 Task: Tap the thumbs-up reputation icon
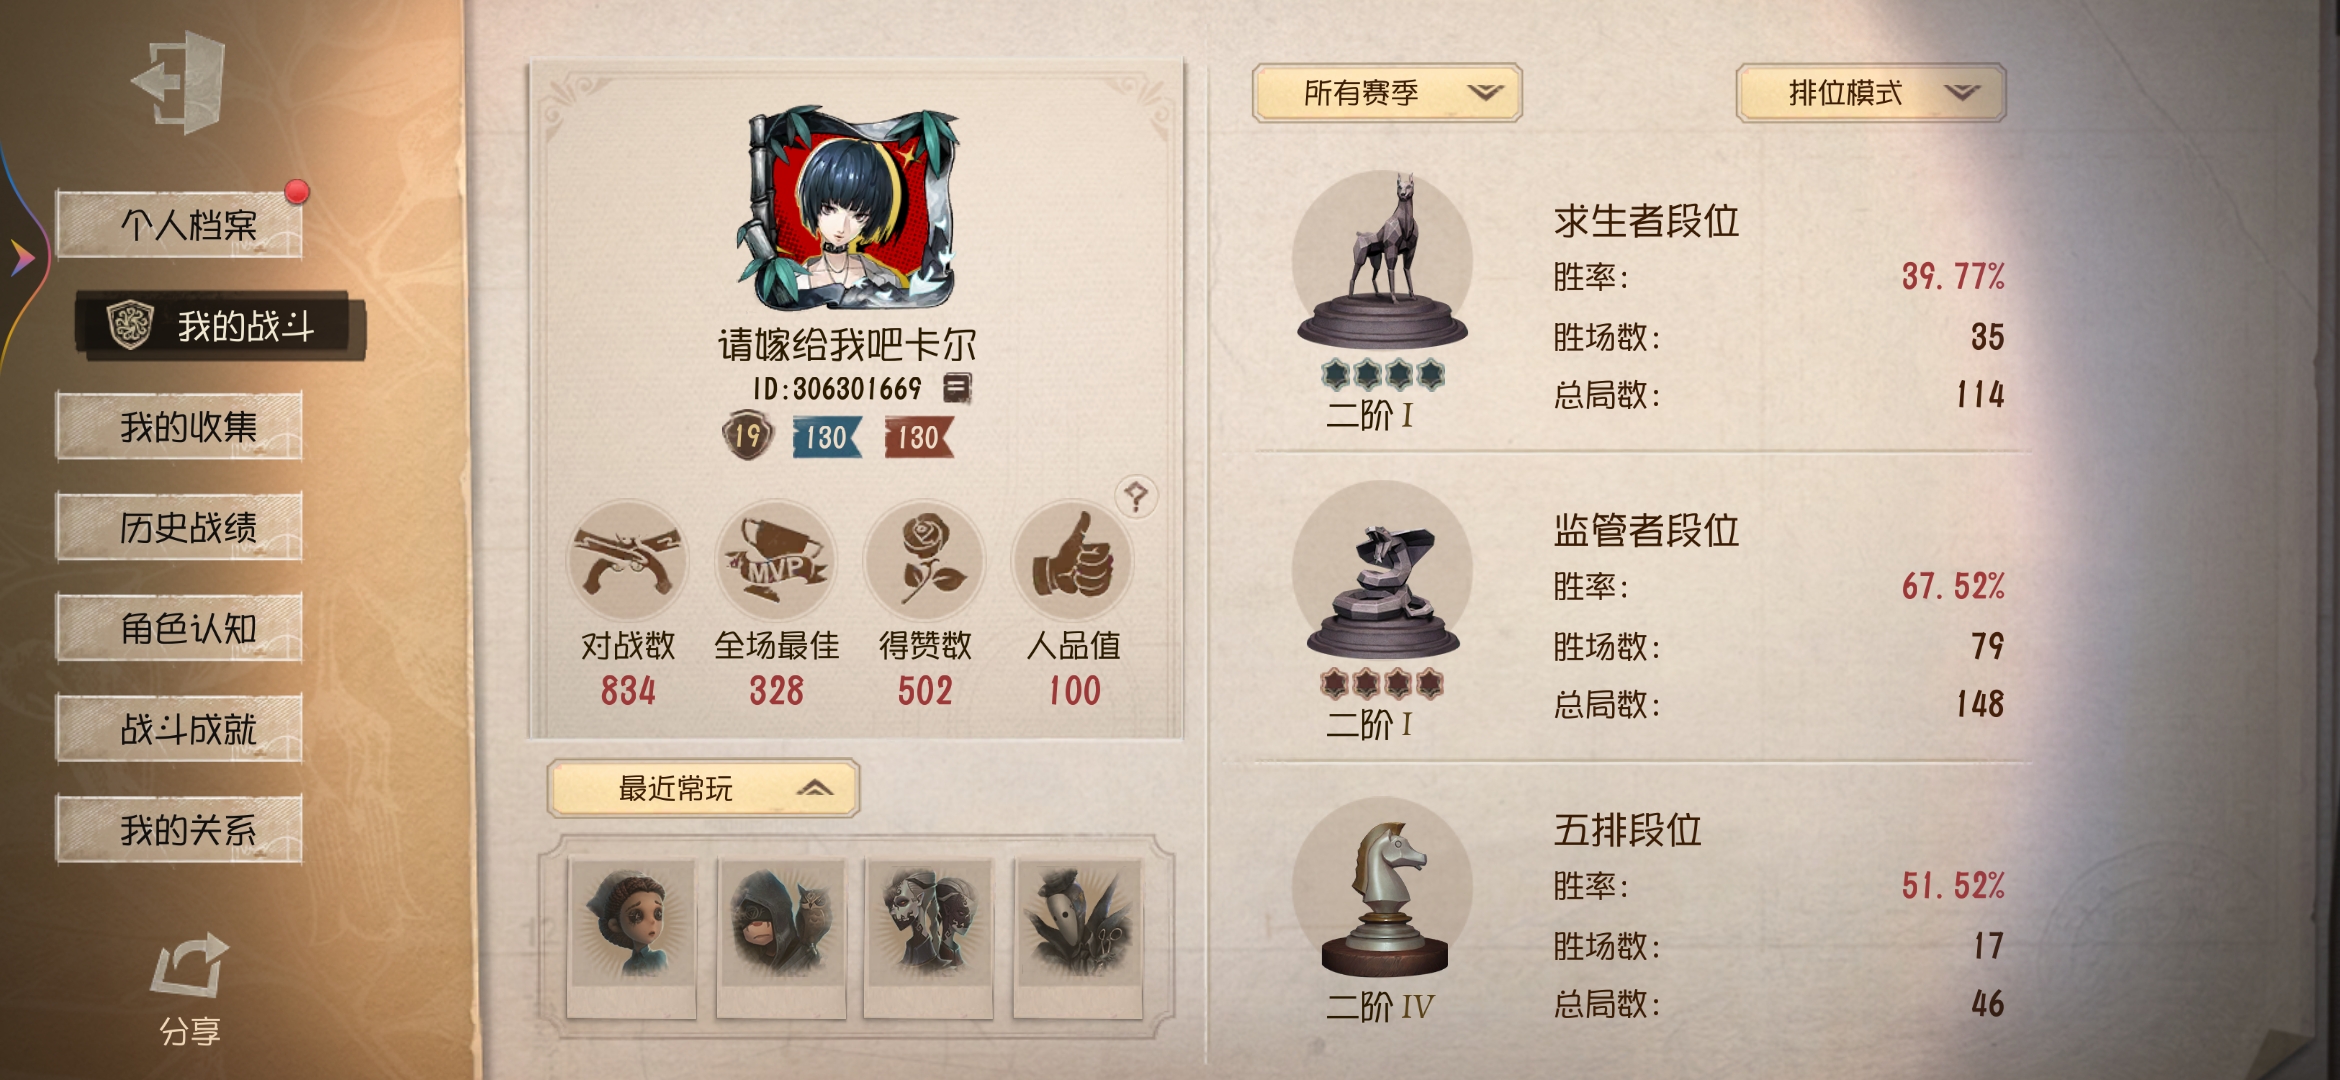click(1073, 561)
